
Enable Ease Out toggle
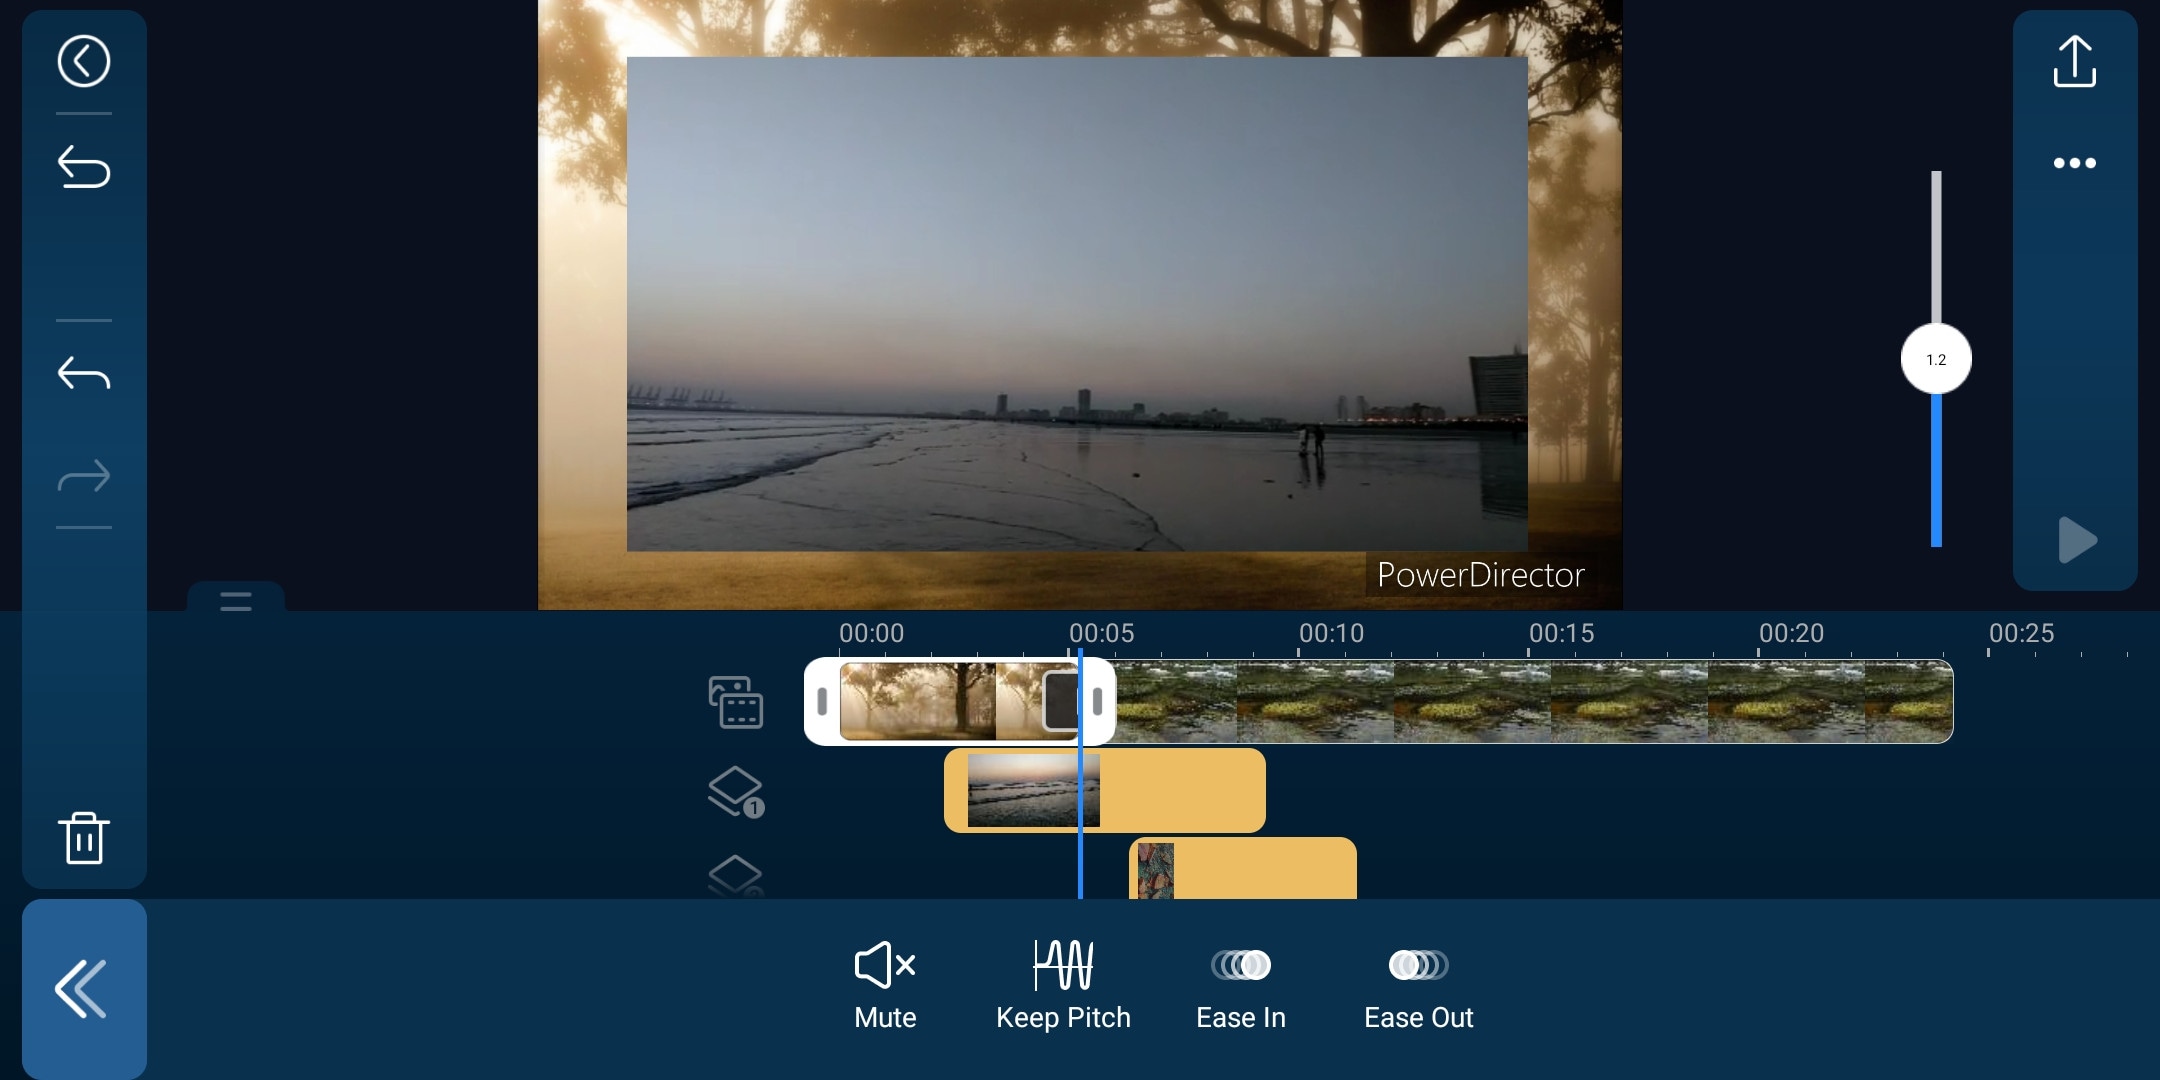(1416, 962)
